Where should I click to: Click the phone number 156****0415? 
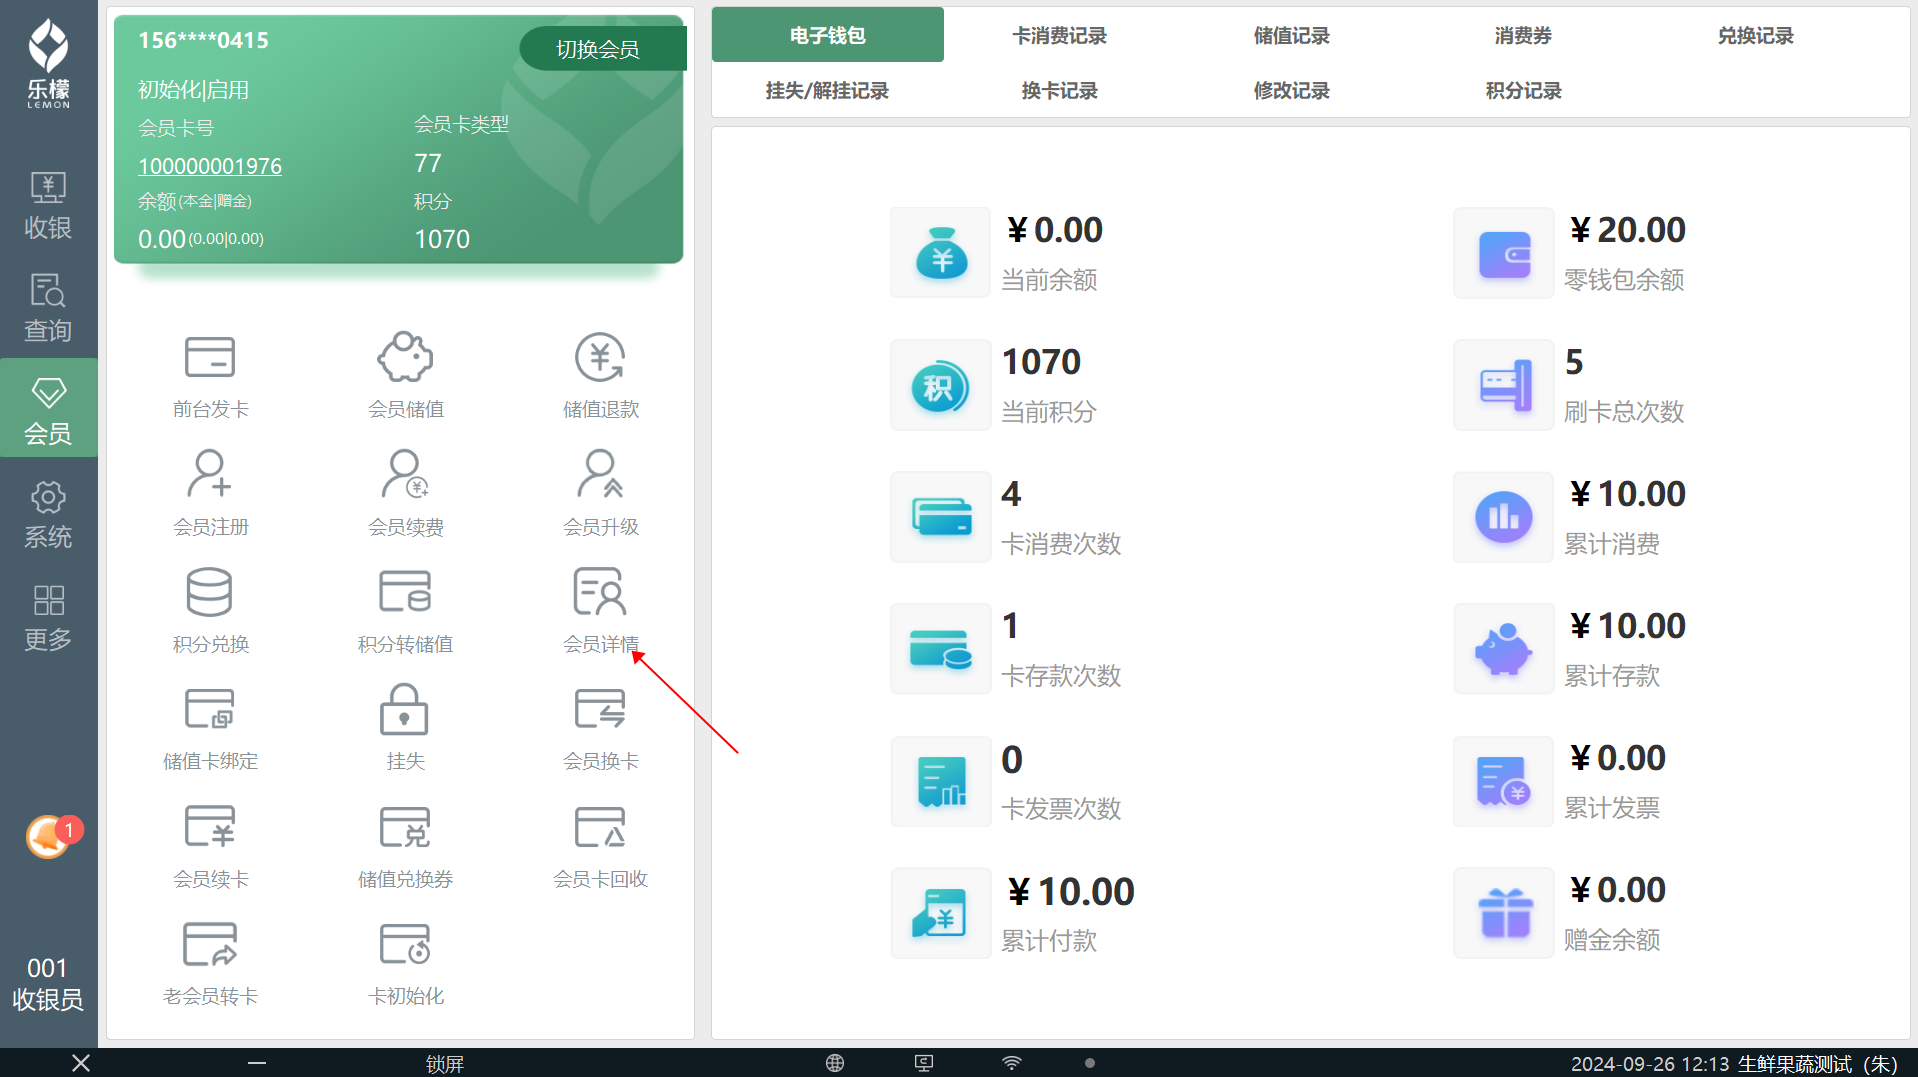coord(203,40)
